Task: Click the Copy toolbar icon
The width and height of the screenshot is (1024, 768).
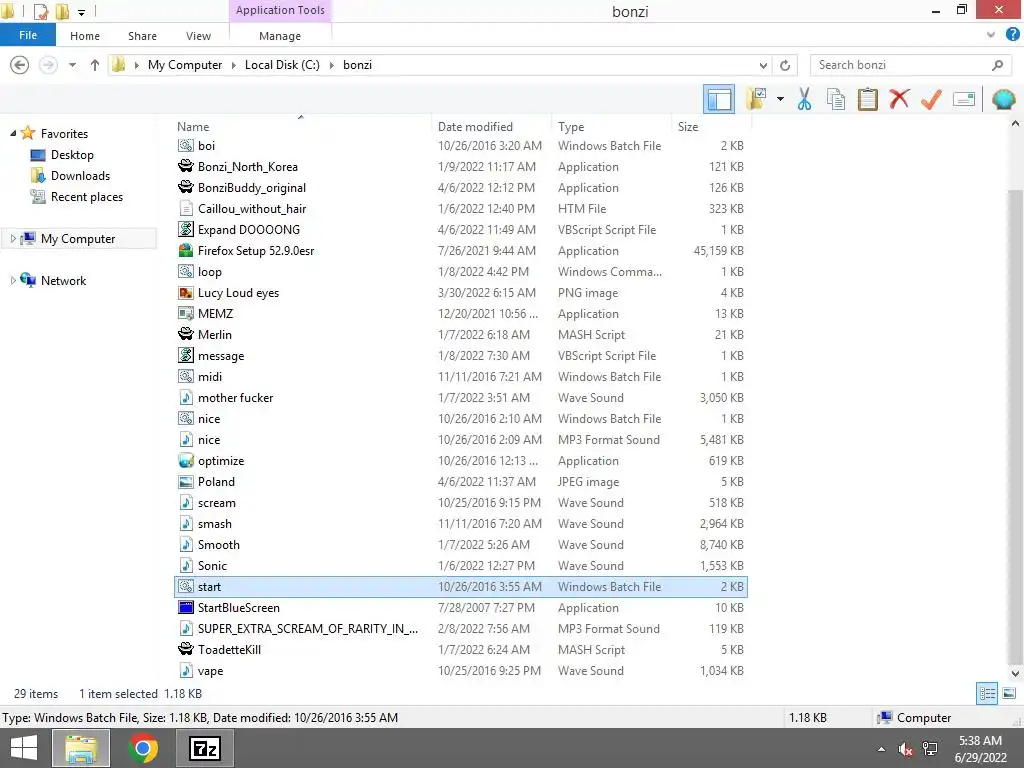Action: (836, 99)
